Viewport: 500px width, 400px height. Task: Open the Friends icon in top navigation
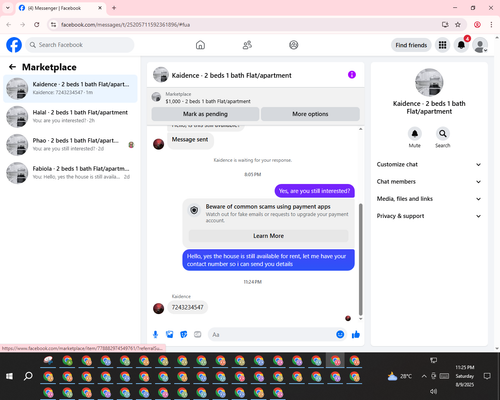coord(247,45)
